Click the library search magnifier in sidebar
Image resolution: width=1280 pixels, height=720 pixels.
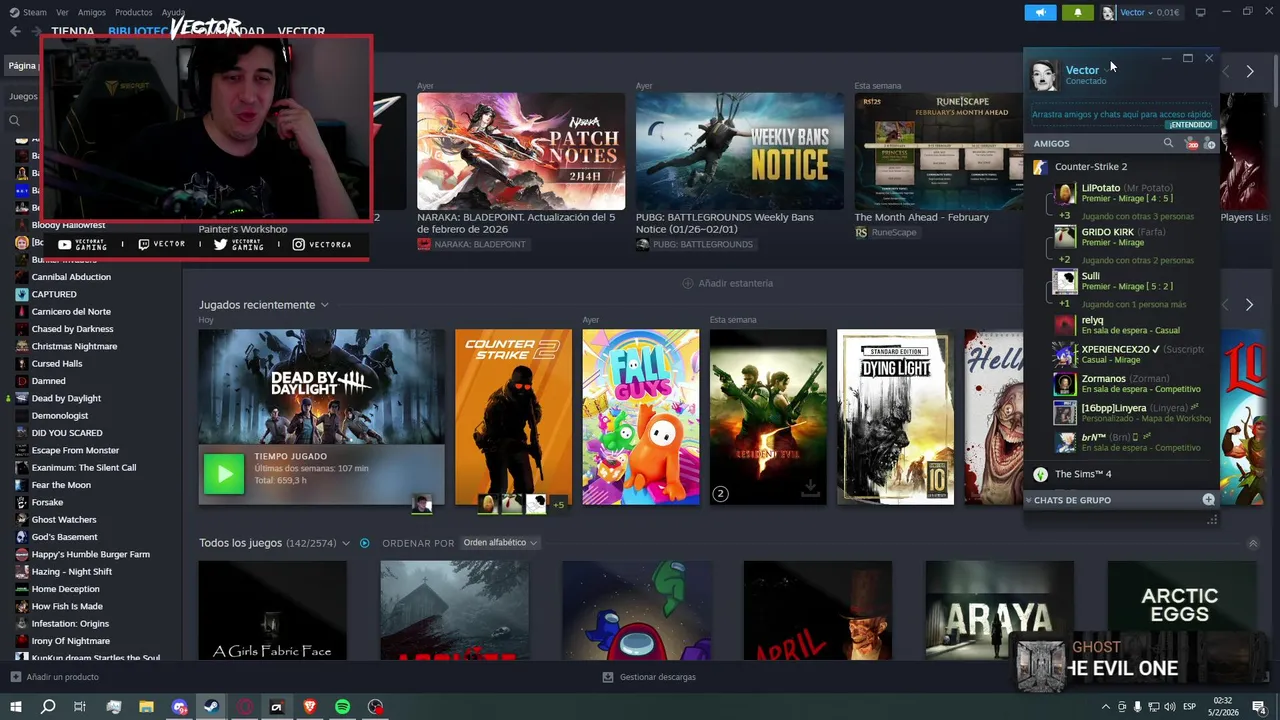point(14,121)
